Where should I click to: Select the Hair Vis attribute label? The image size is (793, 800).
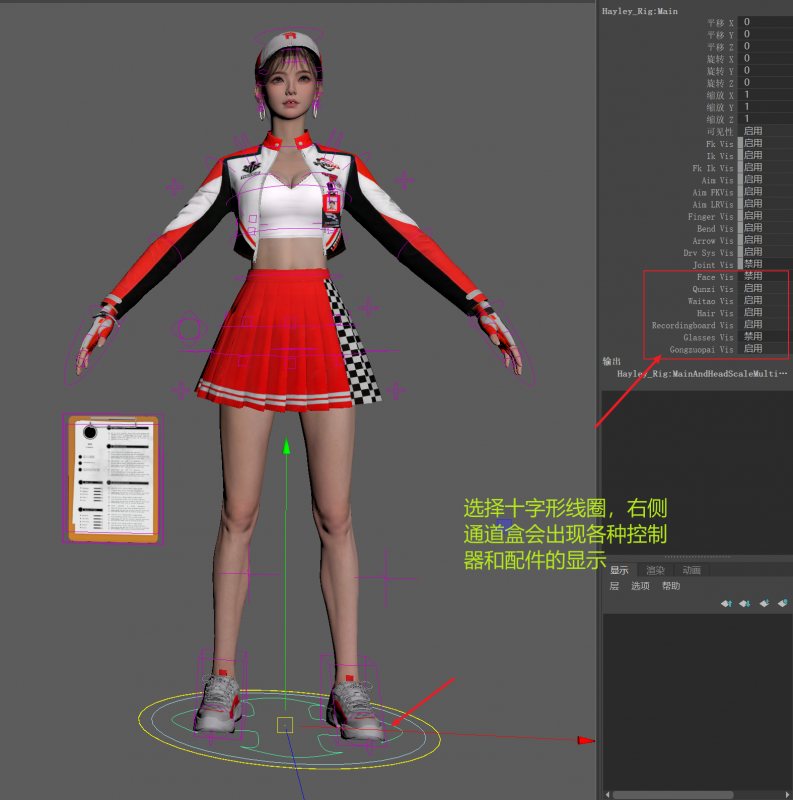[x=715, y=313]
